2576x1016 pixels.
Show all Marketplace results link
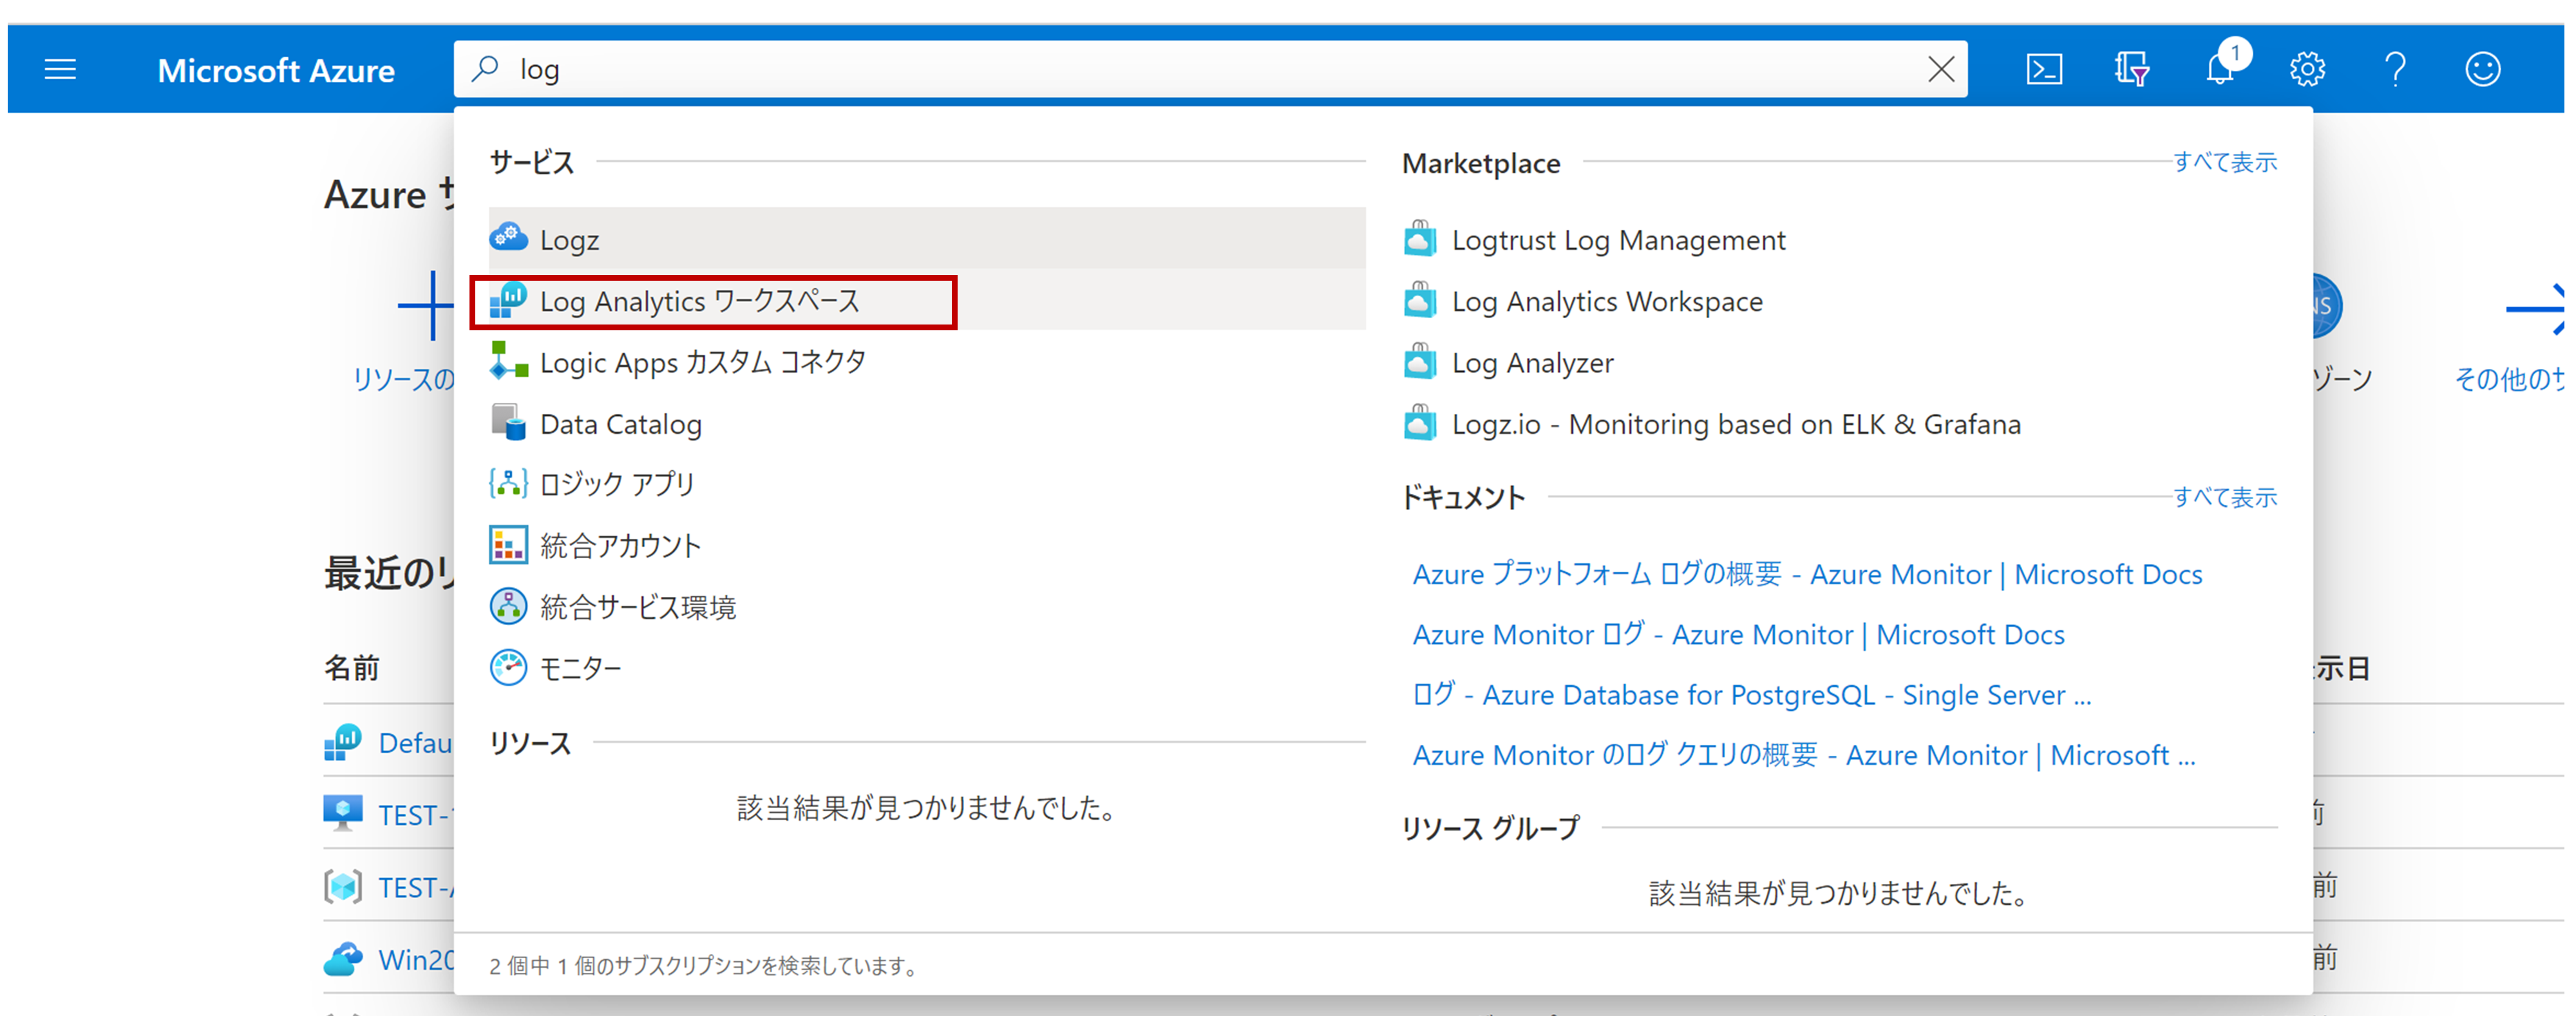tap(2224, 162)
